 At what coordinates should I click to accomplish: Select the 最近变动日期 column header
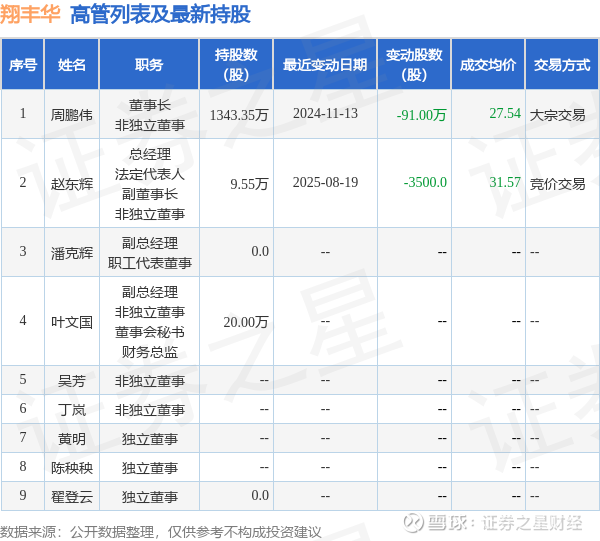[x=325, y=64]
